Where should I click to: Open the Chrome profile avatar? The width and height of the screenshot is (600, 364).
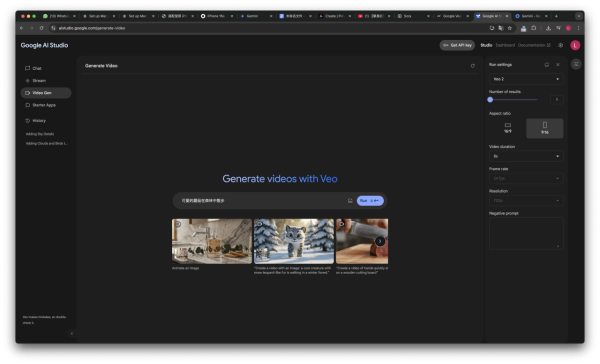coord(569,28)
